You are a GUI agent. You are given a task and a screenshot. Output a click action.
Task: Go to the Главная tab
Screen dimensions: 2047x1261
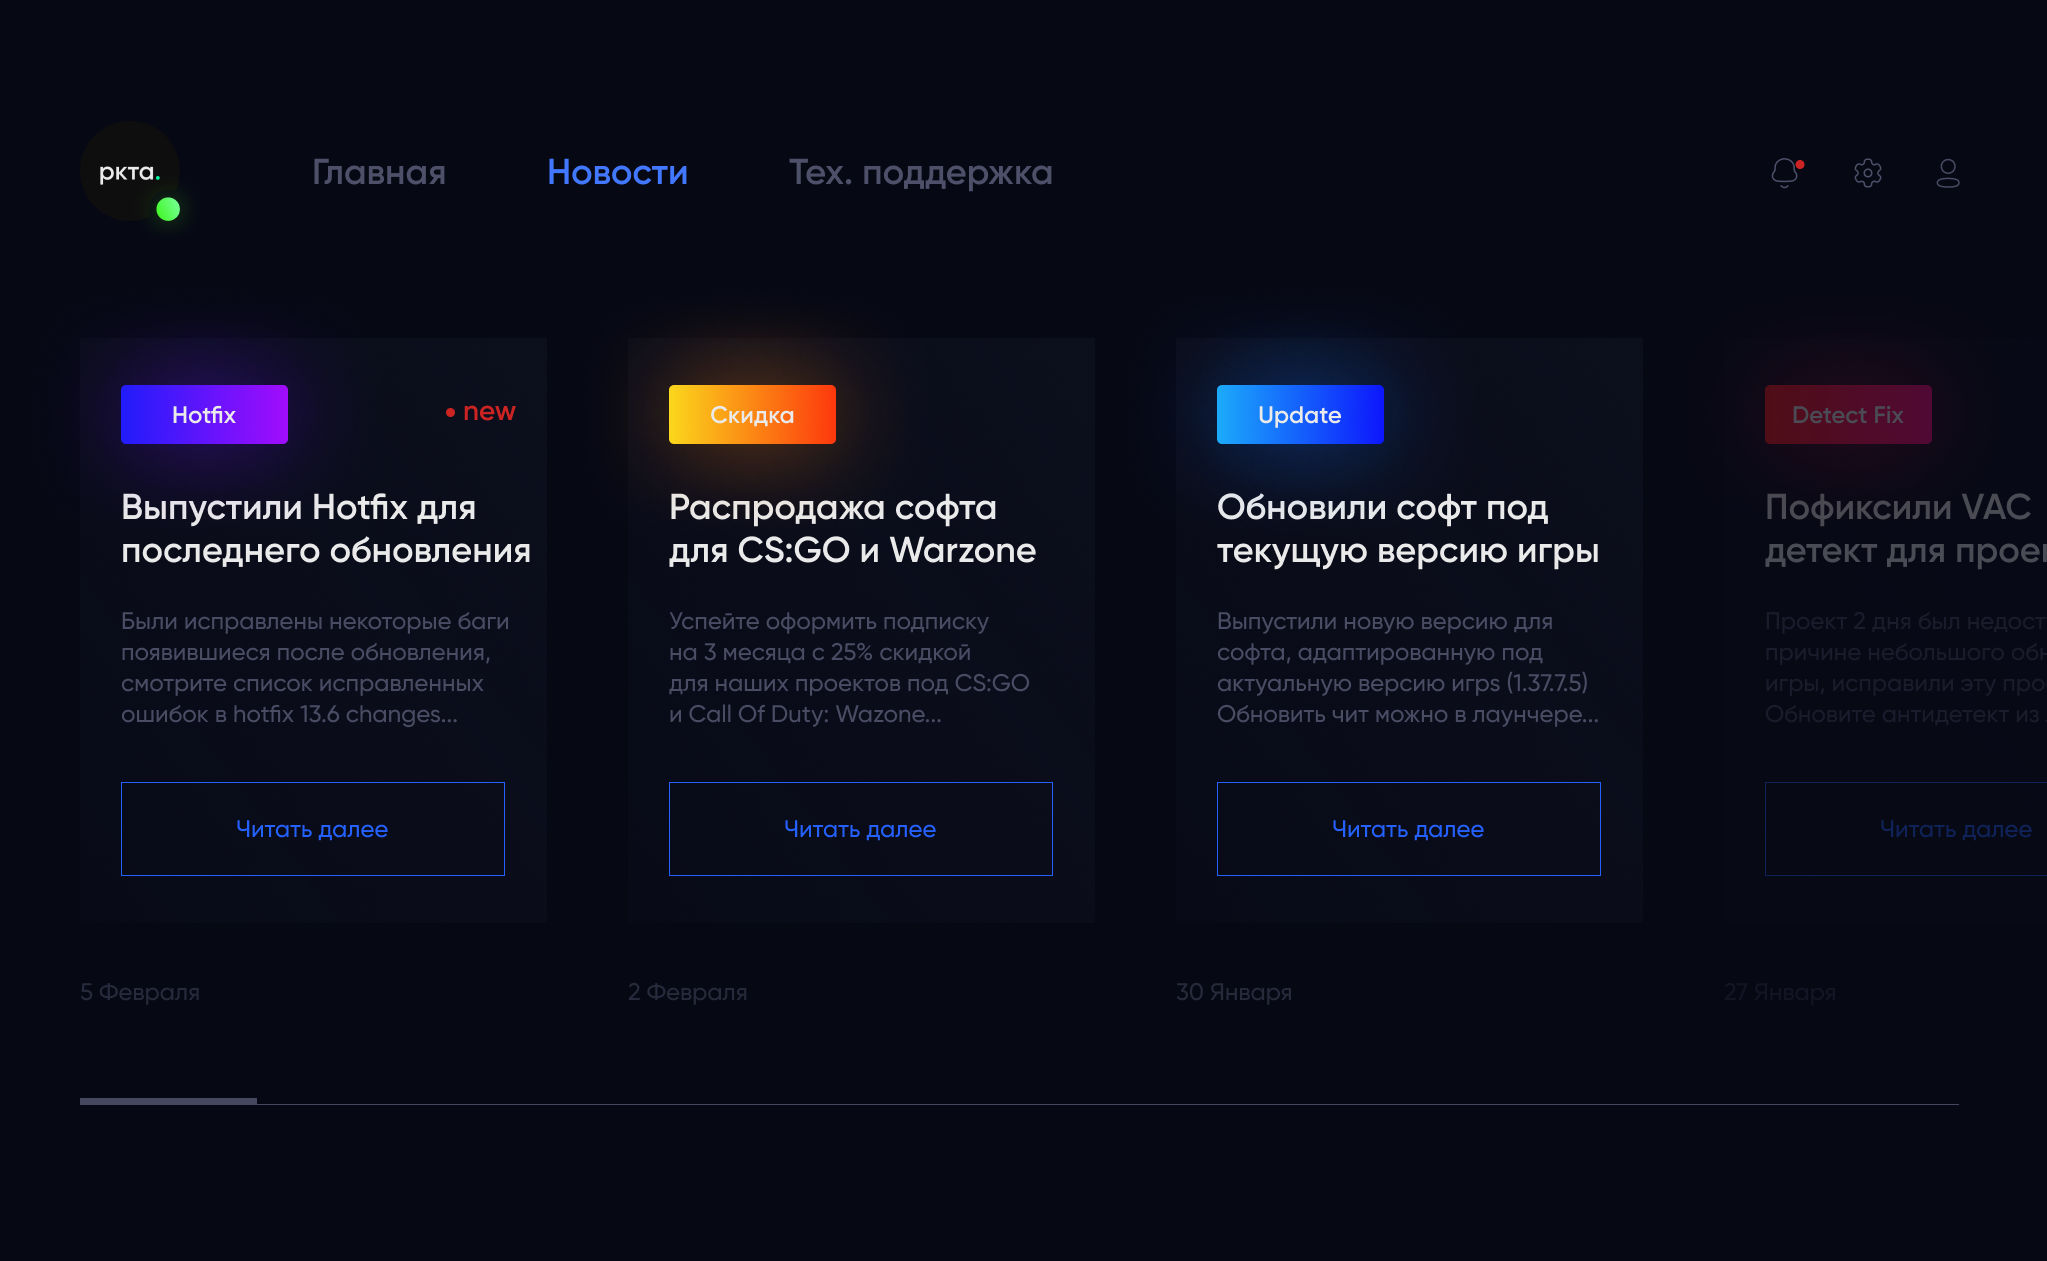click(379, 172)
